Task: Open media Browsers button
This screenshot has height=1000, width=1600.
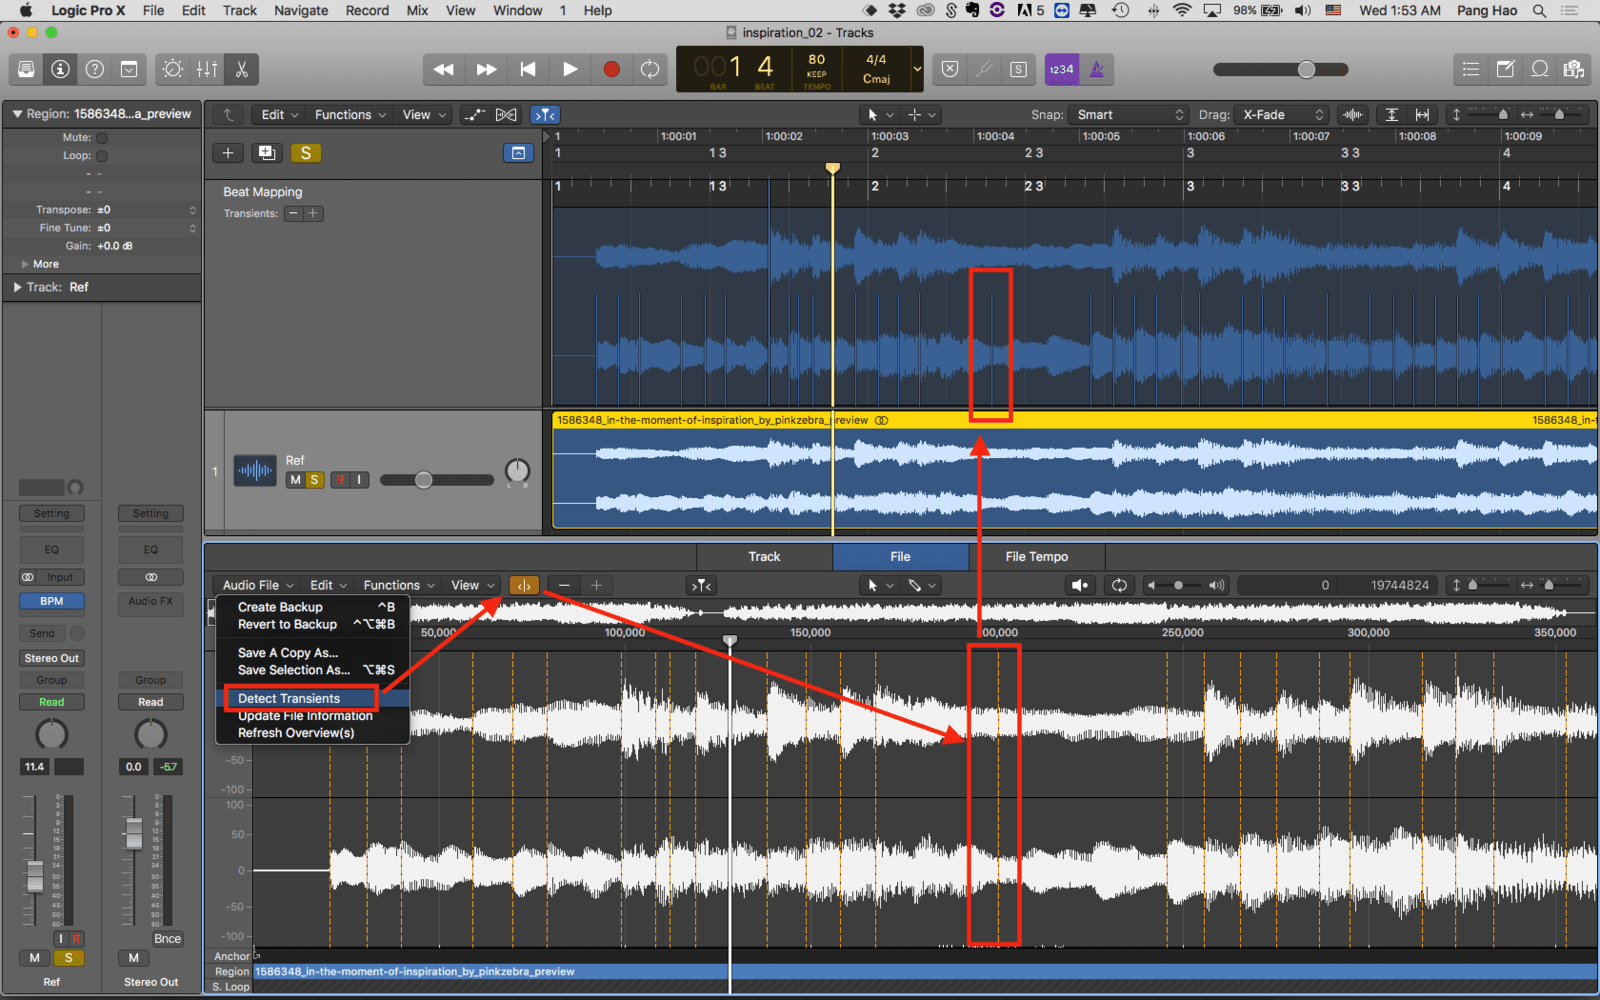Action: click(x=1574, y=69)
